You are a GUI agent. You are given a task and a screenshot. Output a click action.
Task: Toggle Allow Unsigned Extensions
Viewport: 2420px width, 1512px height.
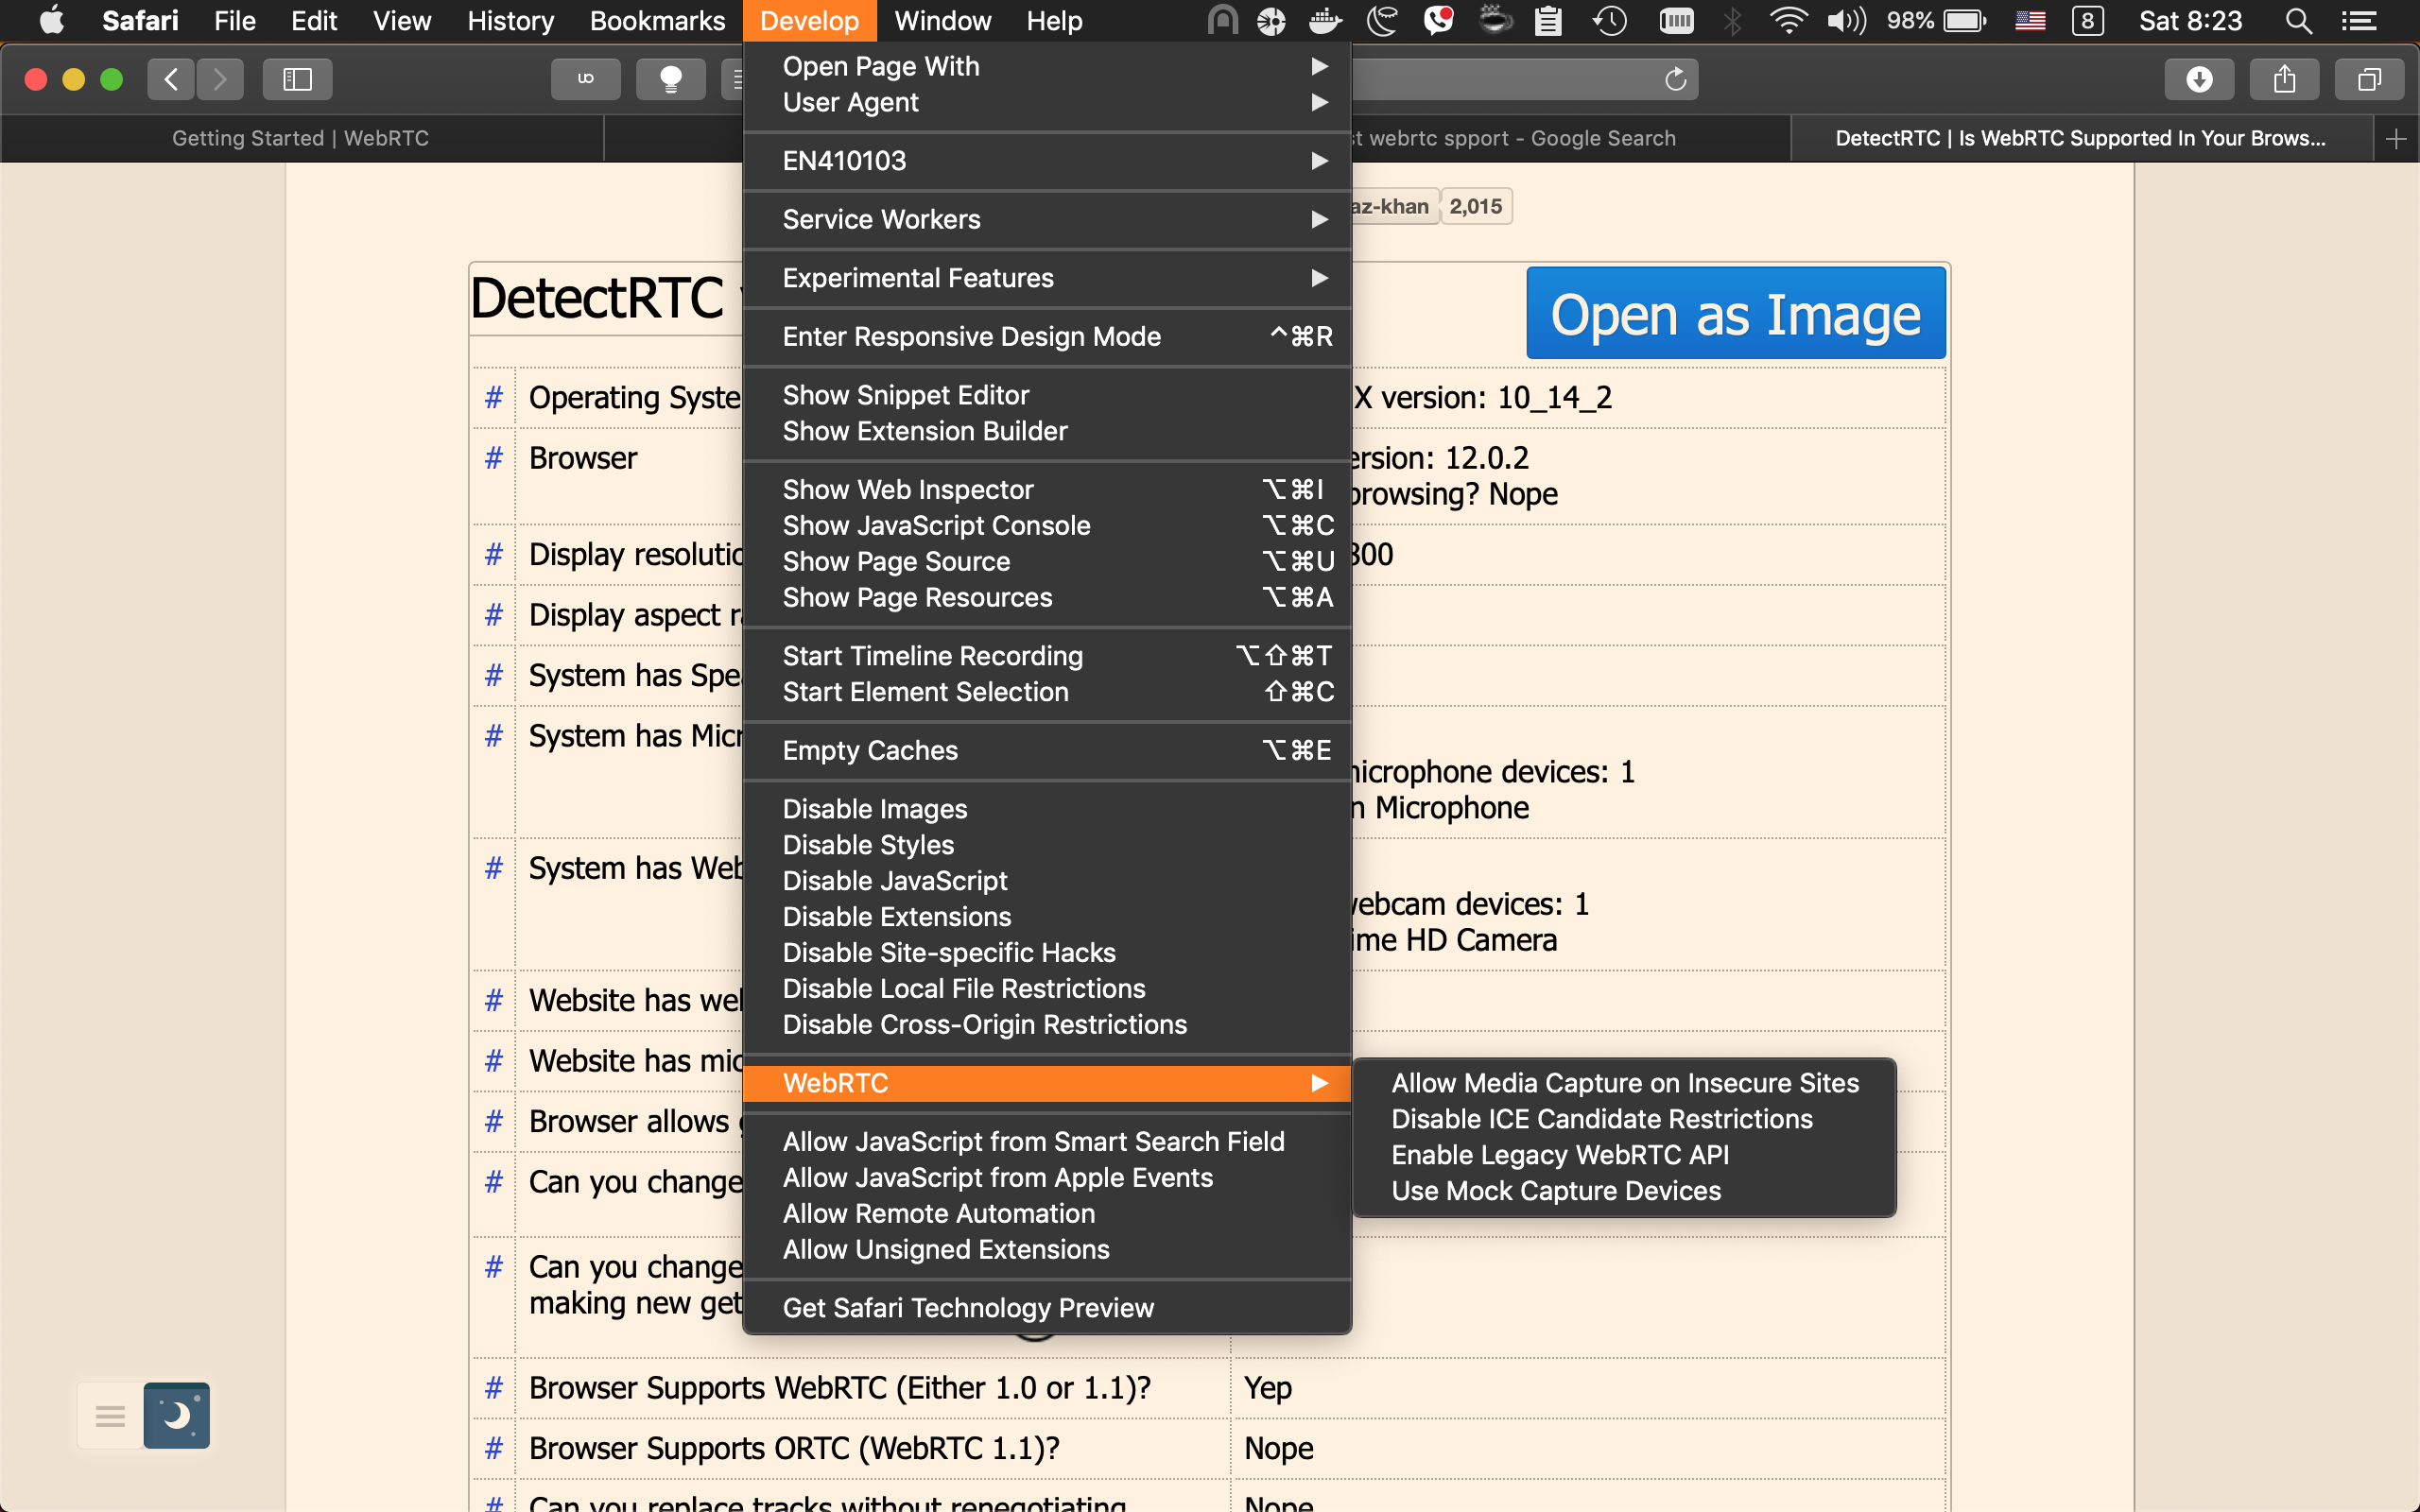tap(1047, 1250)
